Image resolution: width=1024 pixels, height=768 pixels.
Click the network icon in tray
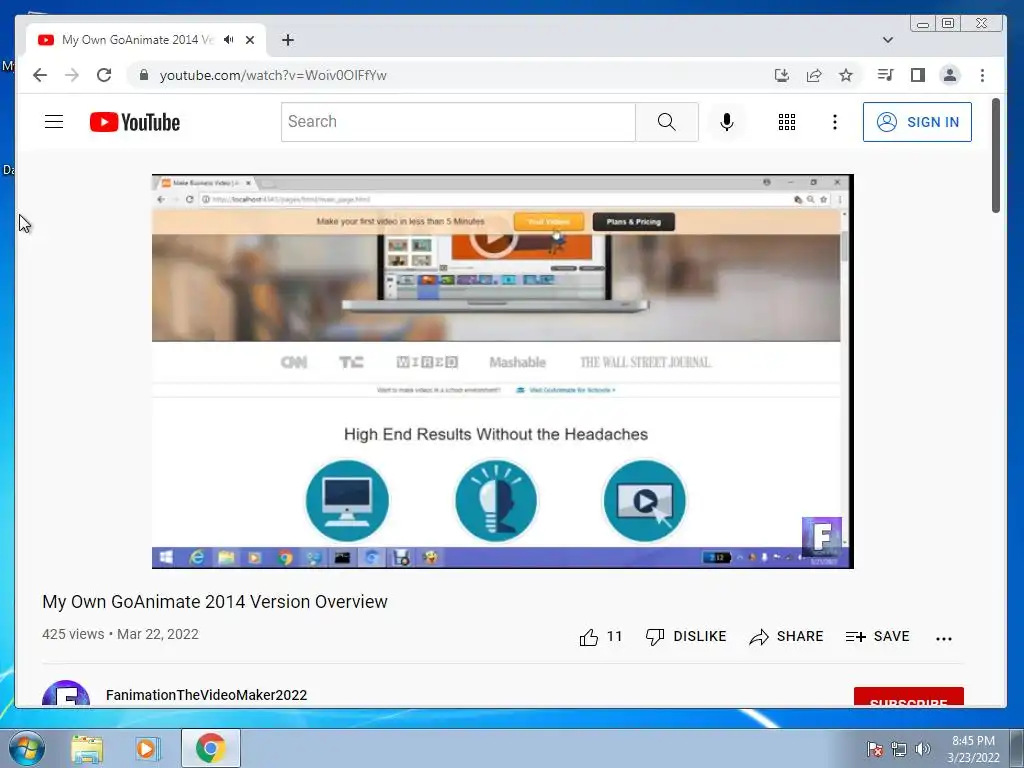coord(899,749)
